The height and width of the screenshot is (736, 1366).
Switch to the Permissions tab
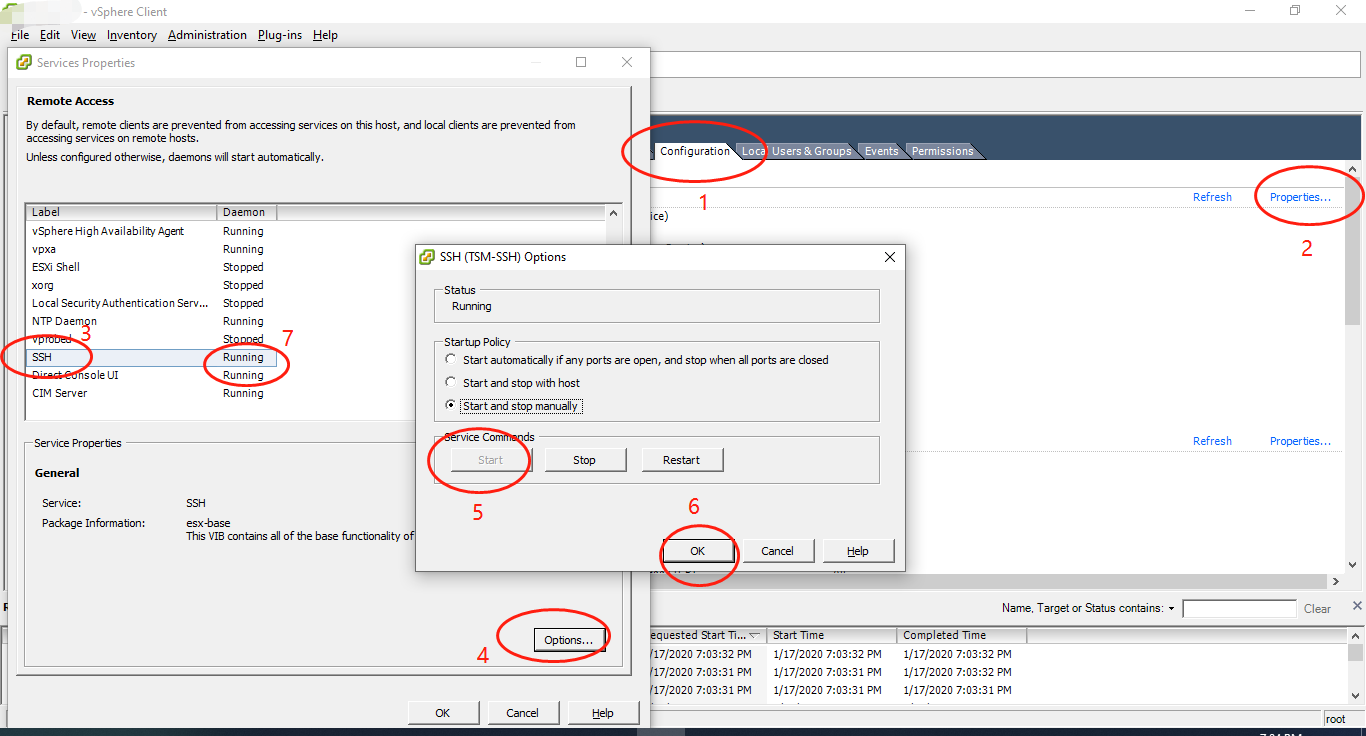[942, 151]
